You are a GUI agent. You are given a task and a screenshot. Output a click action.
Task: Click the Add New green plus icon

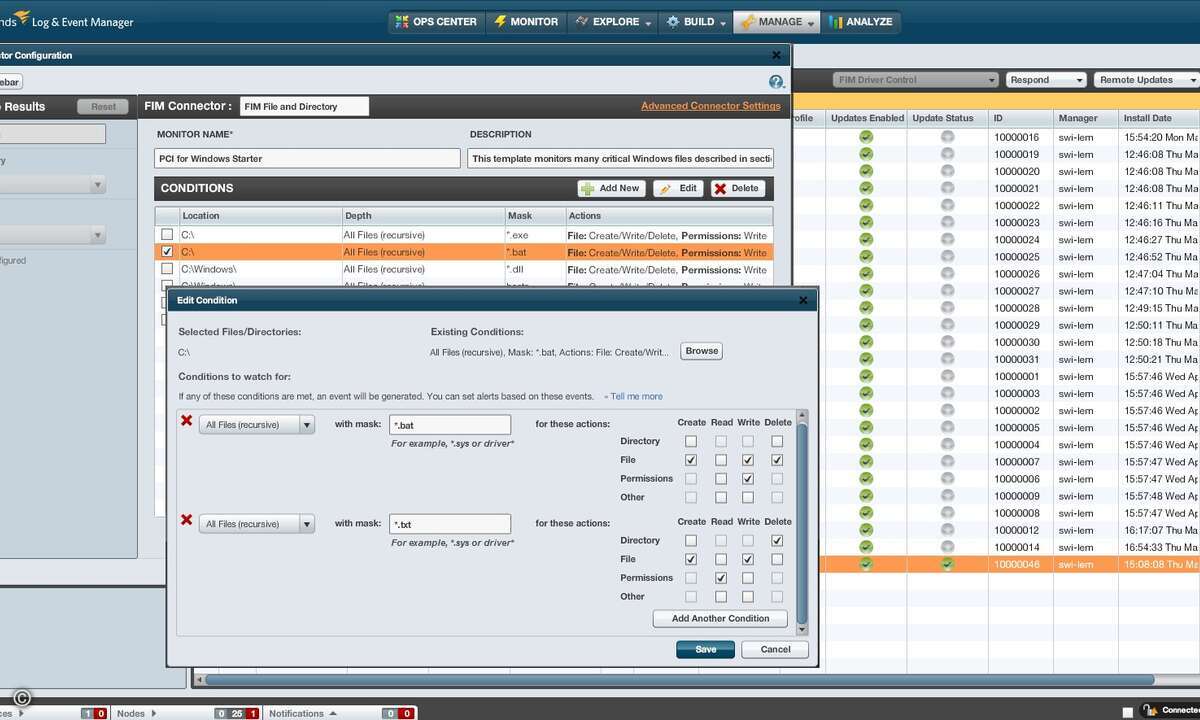coord(586,188)
